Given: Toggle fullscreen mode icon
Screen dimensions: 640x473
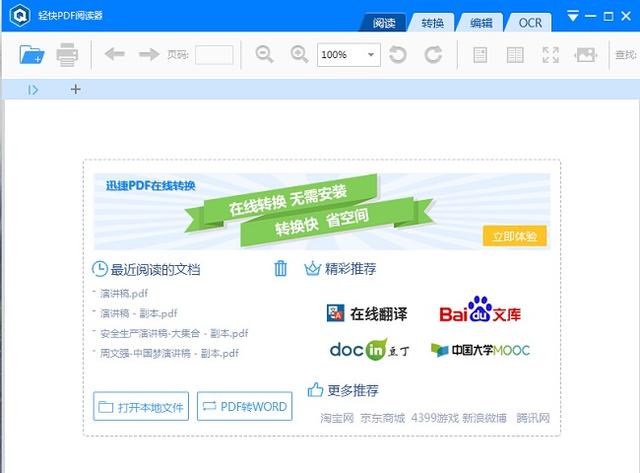Looking at the screenshot, I should coord(550,55).
